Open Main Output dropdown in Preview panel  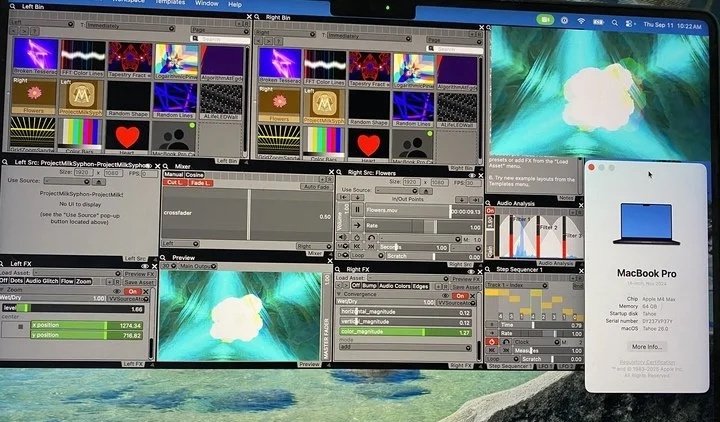click(x=197, y=266)
